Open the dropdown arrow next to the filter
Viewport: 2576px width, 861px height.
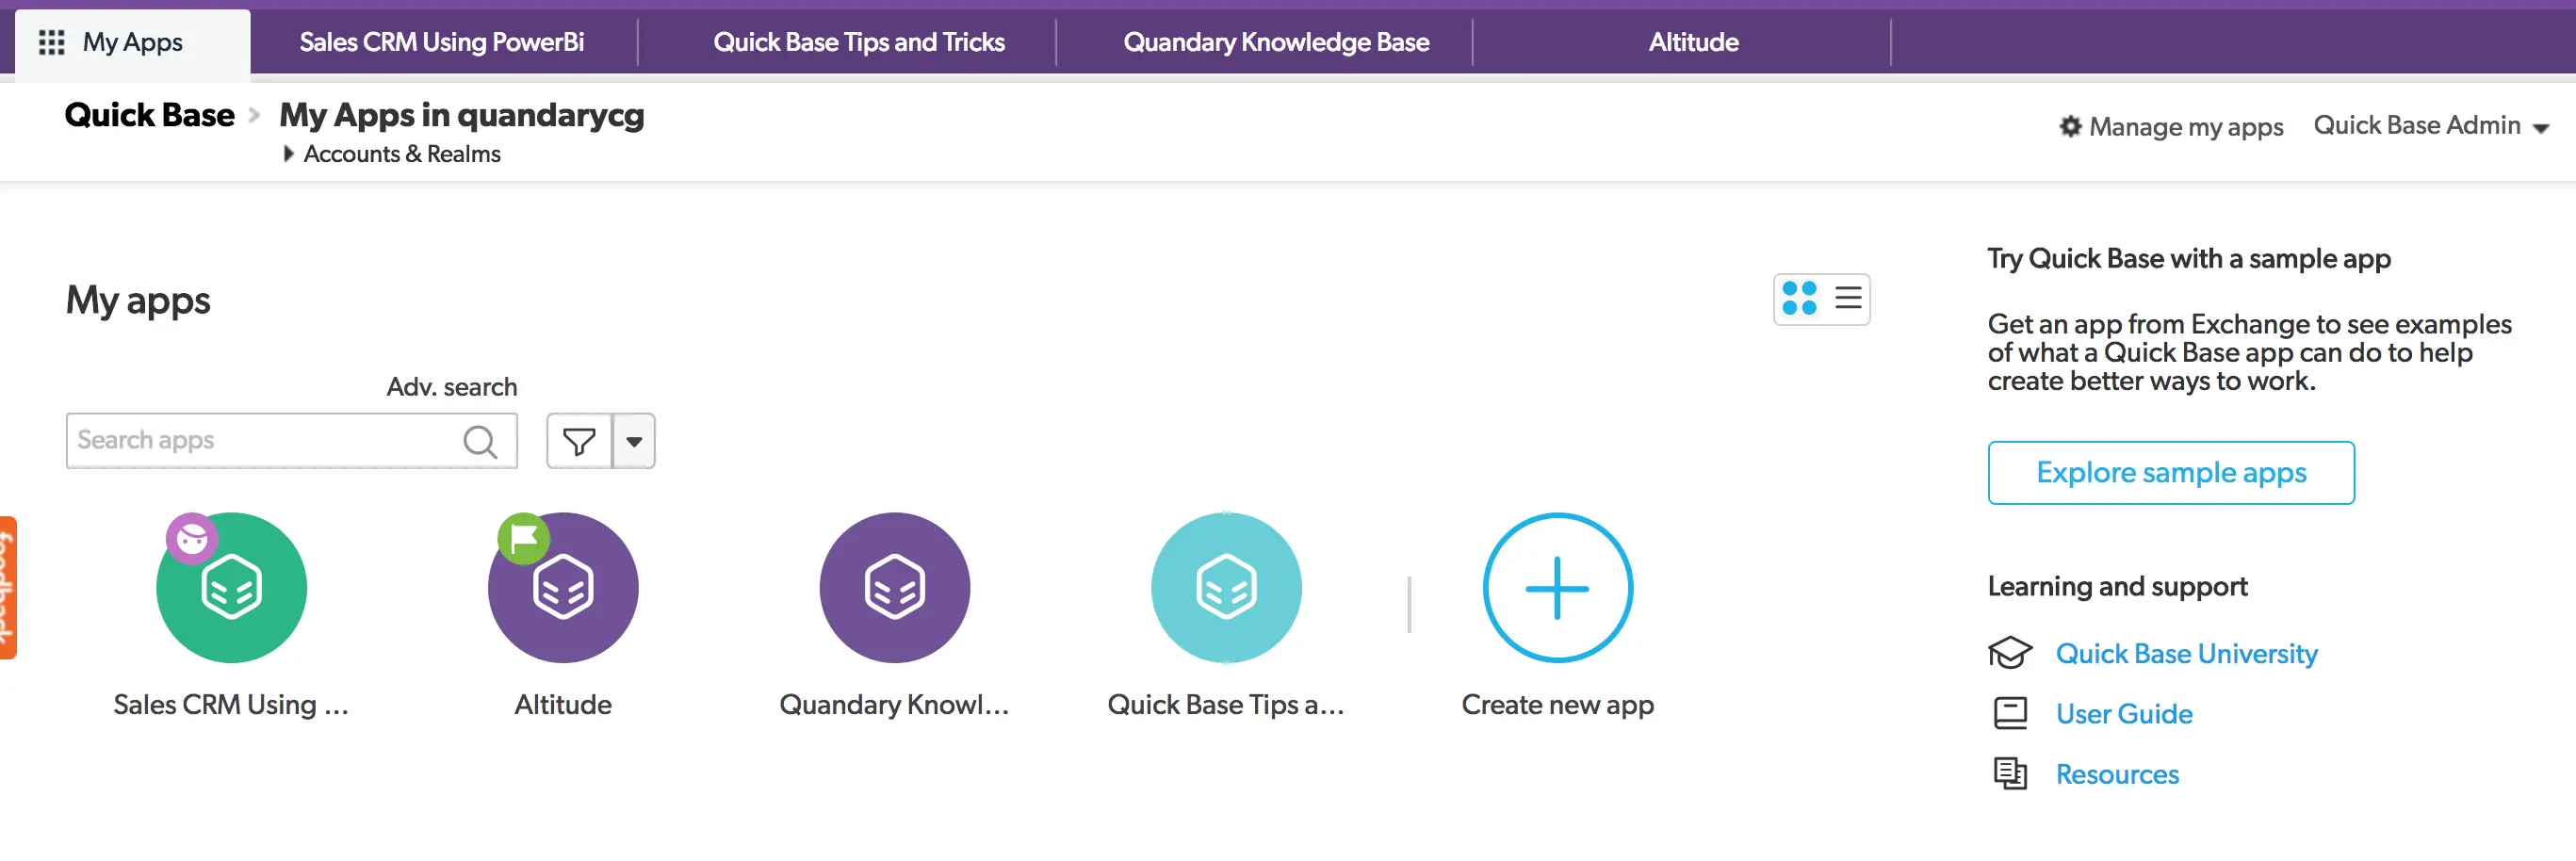[634, 440]
